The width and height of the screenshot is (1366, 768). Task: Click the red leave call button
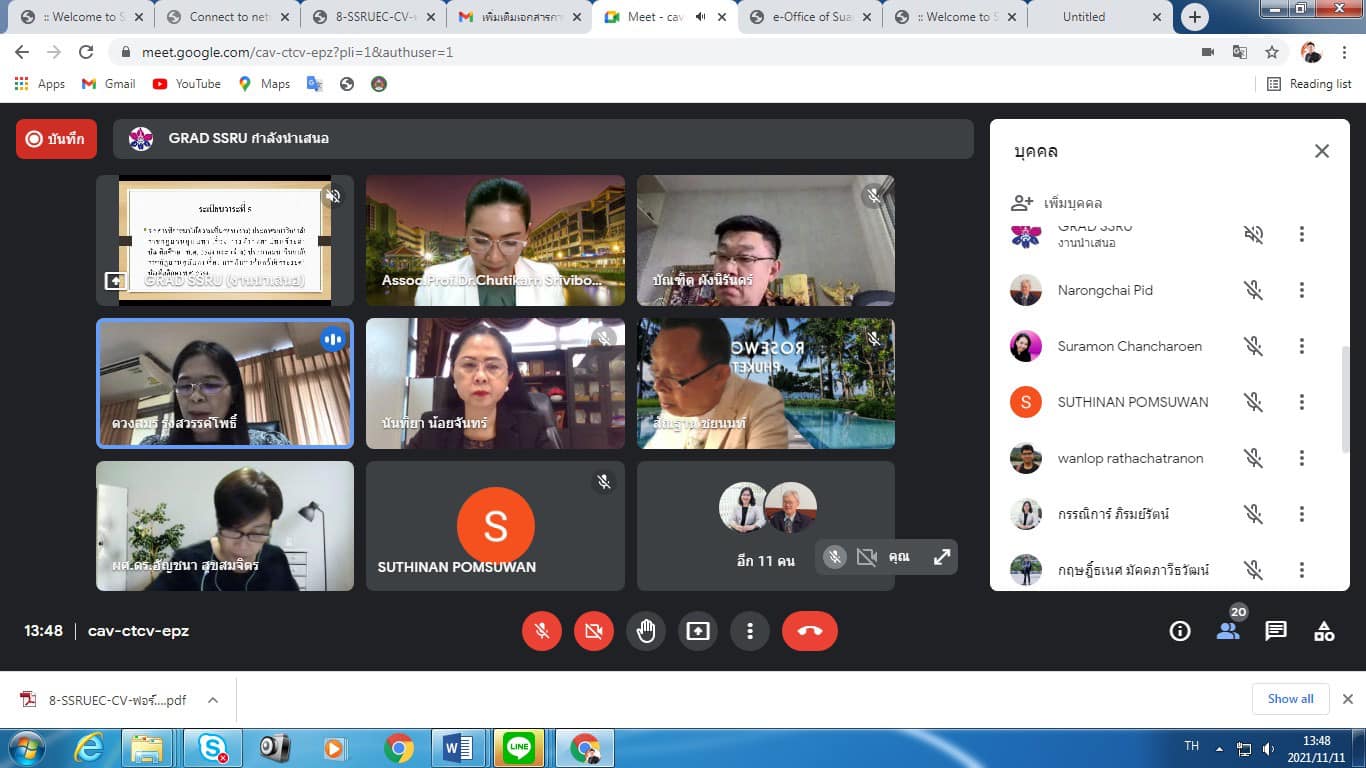pos(809,631)
